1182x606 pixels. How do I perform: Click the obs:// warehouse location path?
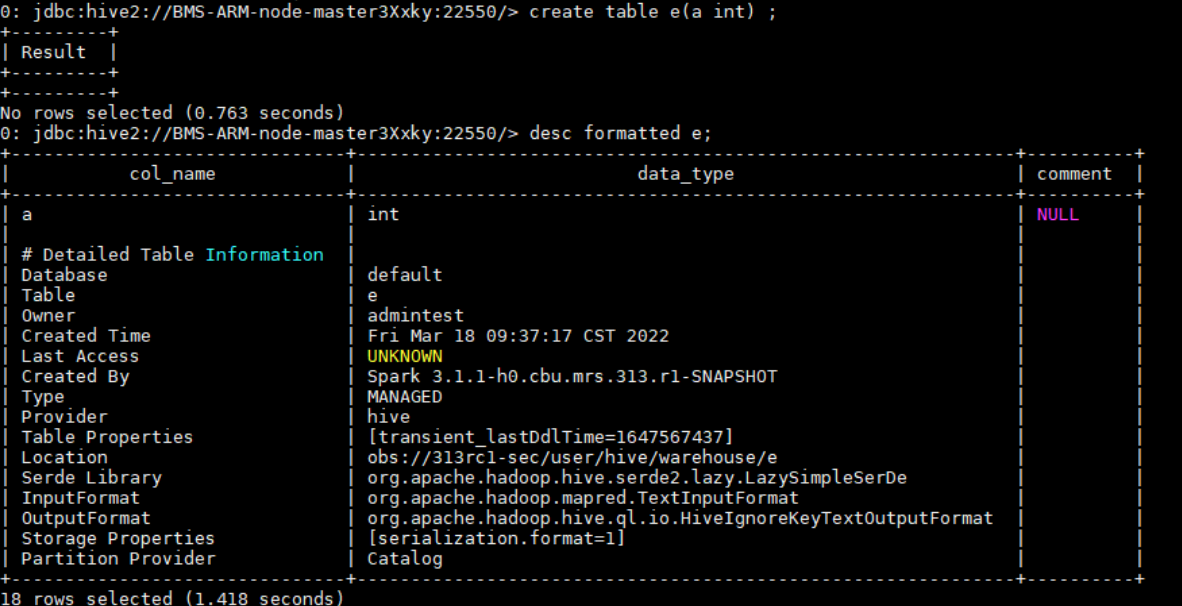(572, 458)
